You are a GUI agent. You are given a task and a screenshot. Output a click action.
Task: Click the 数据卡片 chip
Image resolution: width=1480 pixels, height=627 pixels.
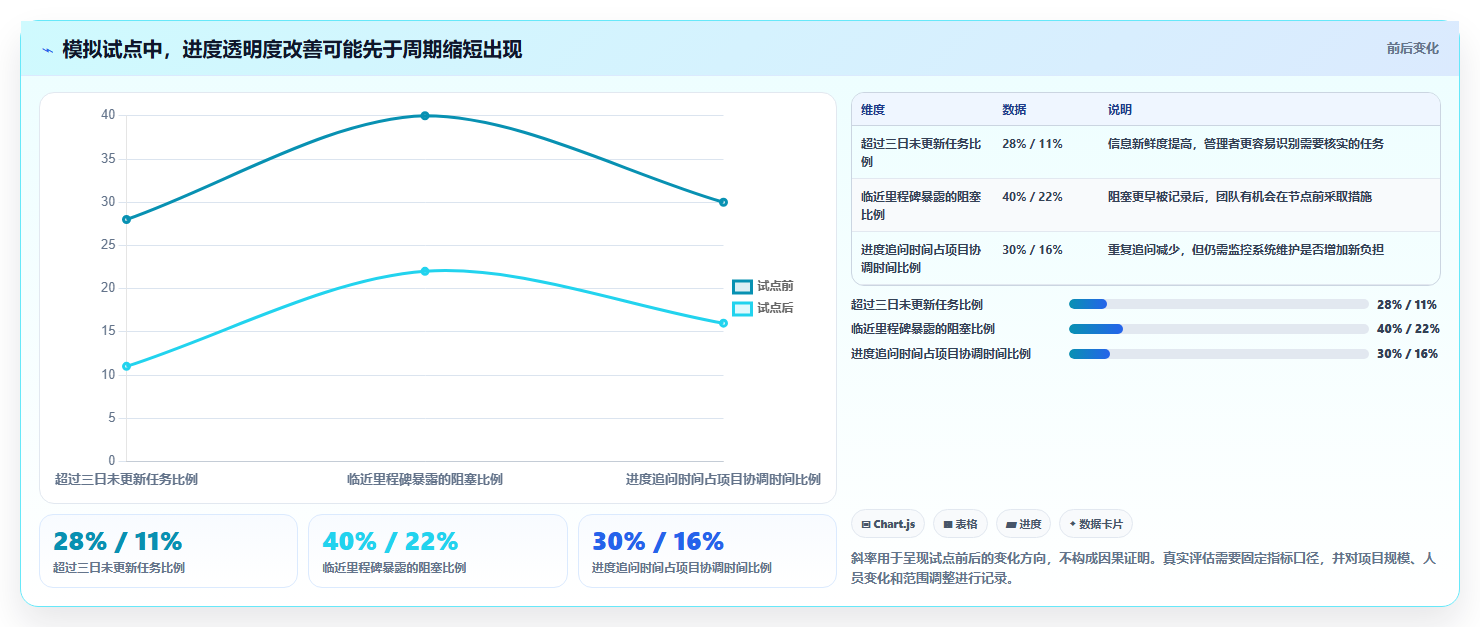point(1096,524)
